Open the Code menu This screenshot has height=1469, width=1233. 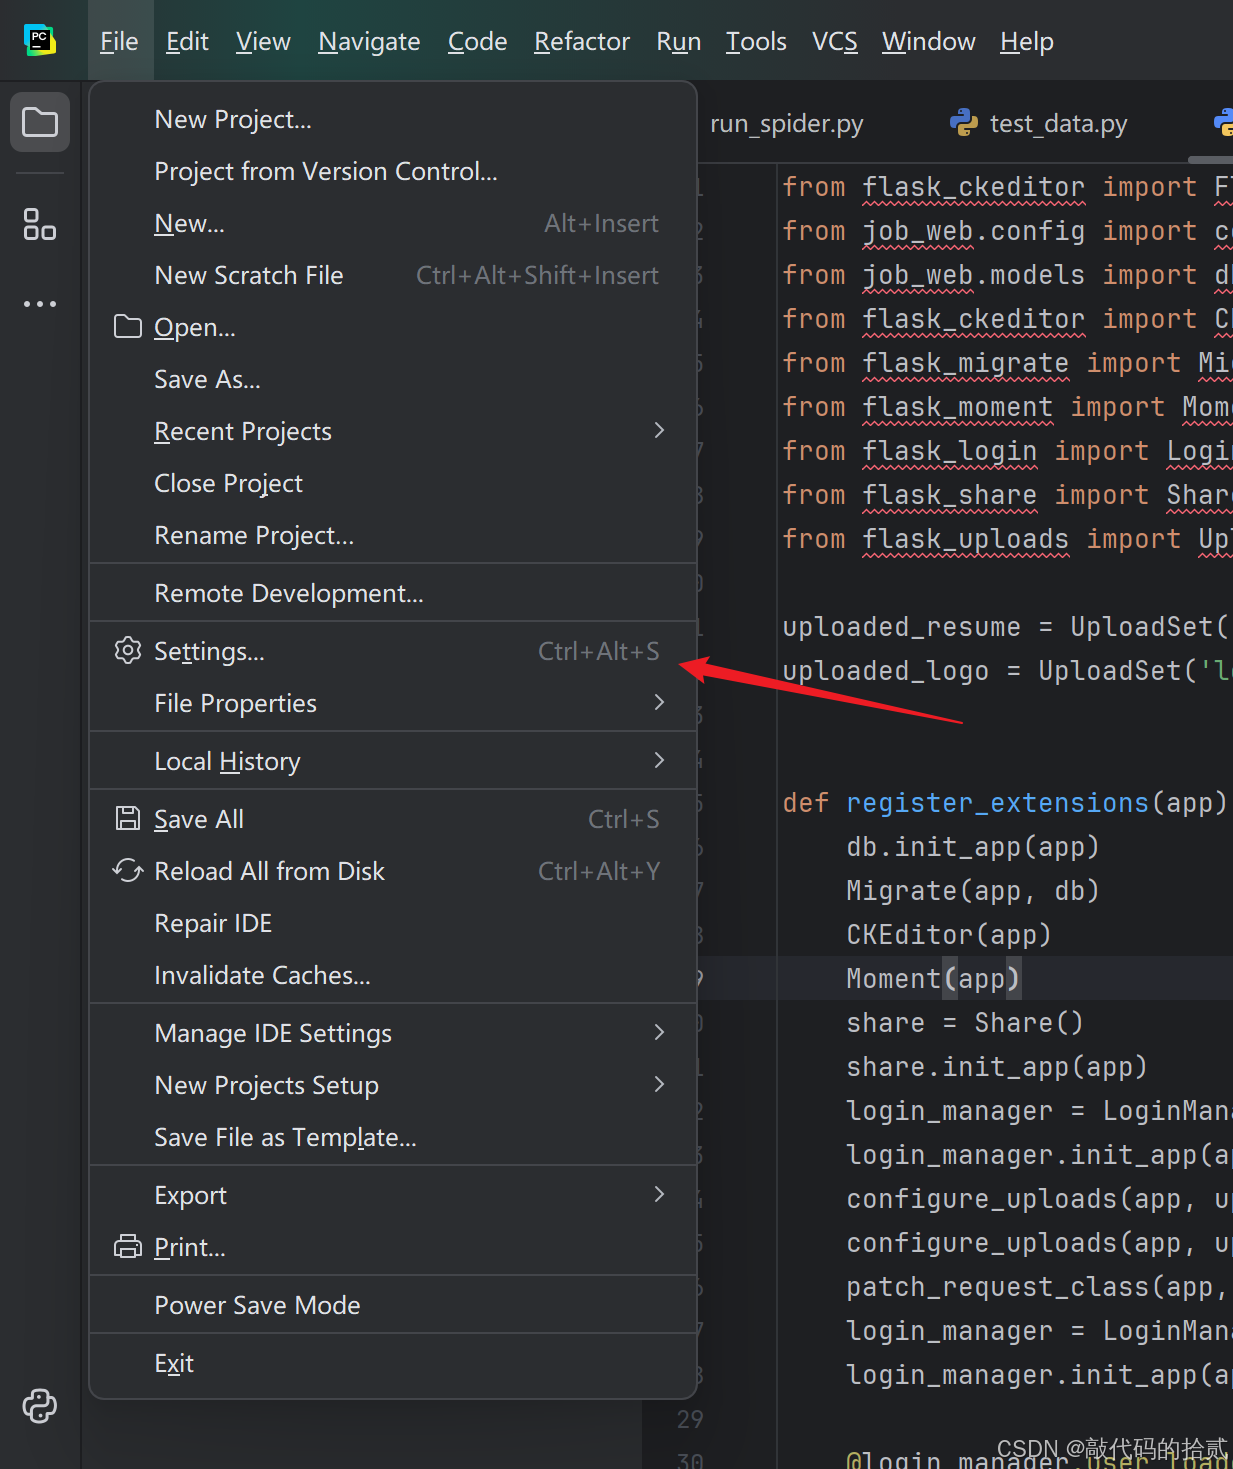[x=477, y=41]
